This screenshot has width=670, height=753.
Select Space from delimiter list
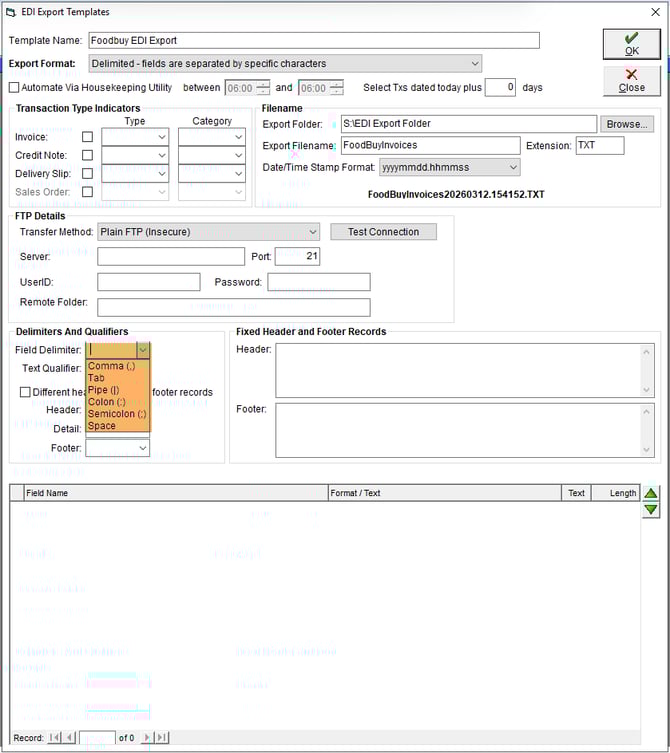(118, 426)
